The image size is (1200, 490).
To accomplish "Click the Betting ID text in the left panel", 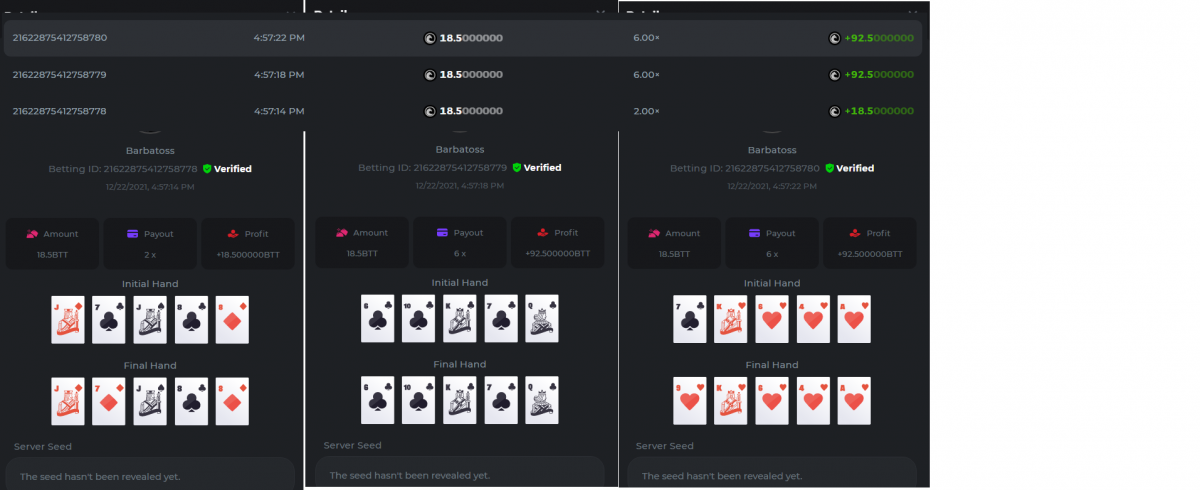I will point(123,169).
